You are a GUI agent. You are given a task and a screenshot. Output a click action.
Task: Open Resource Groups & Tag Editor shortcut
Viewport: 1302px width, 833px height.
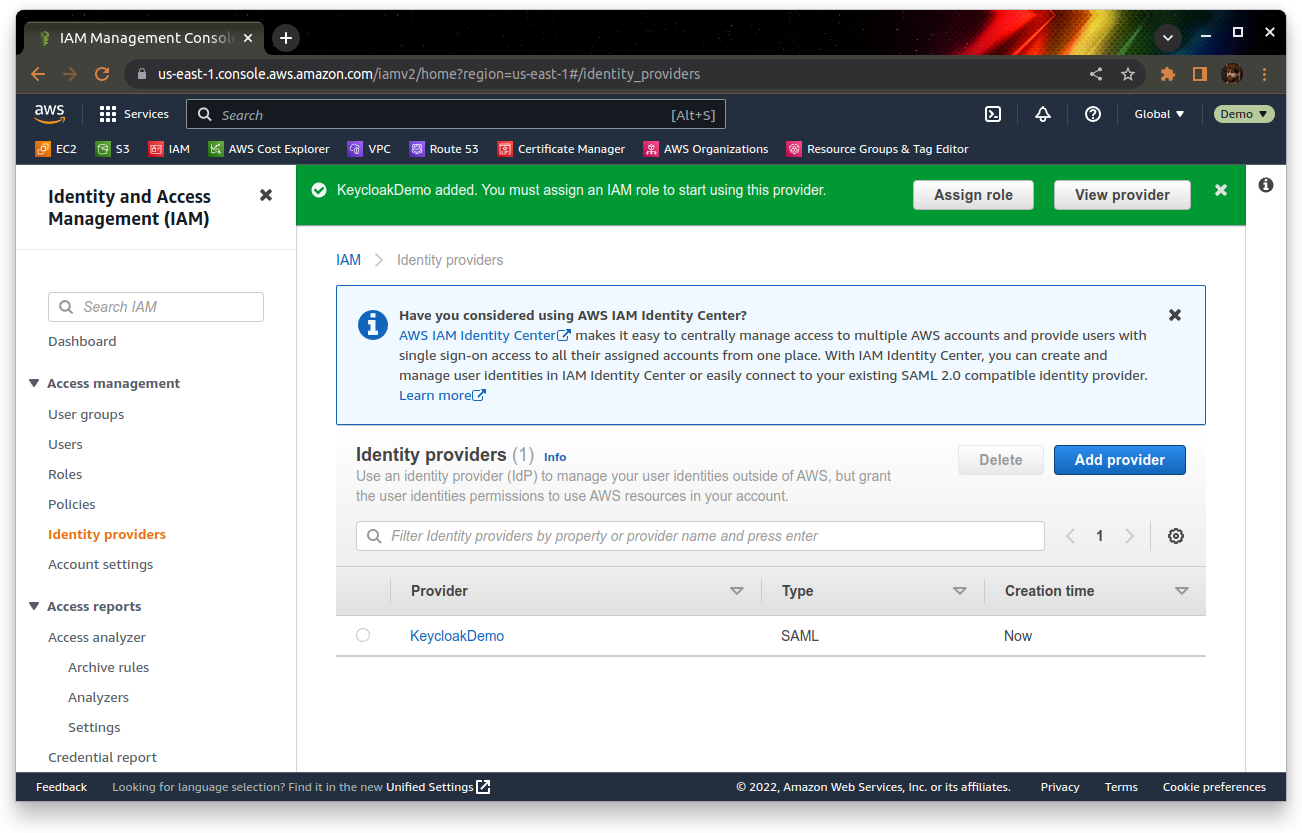coord(877,149)
